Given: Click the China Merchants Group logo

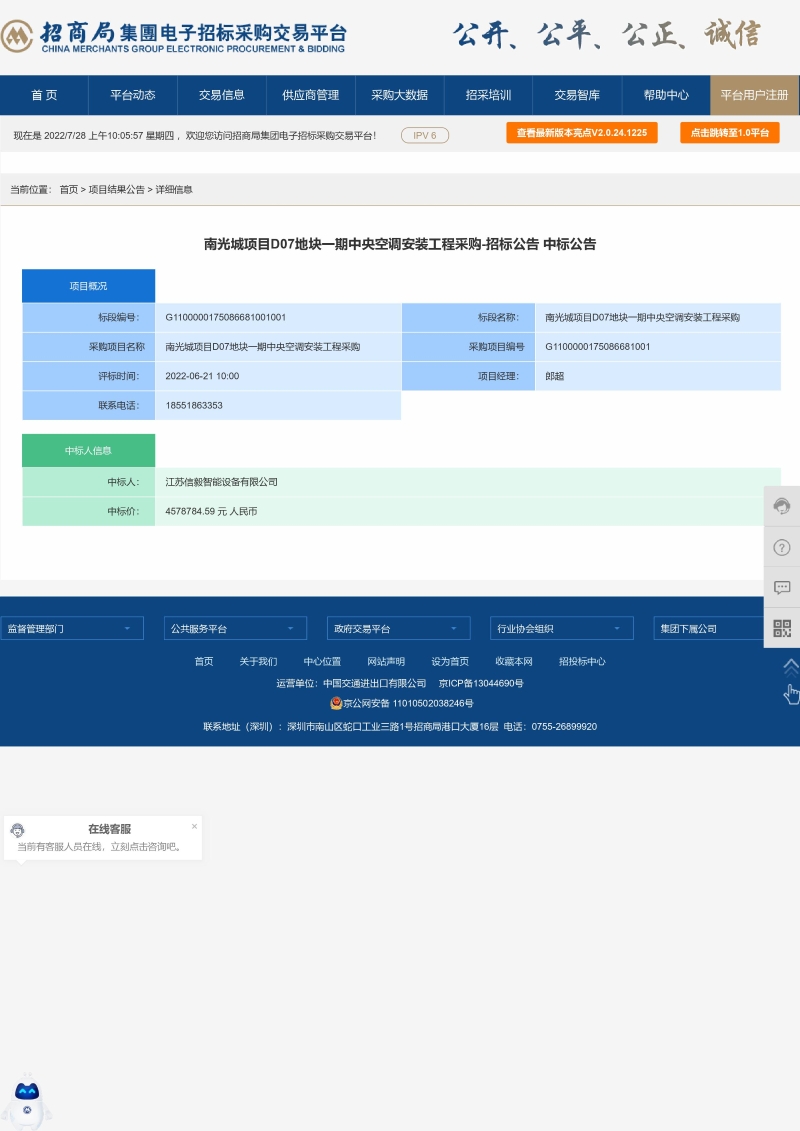Looking at the screenshot, I should tap(173, 36).
